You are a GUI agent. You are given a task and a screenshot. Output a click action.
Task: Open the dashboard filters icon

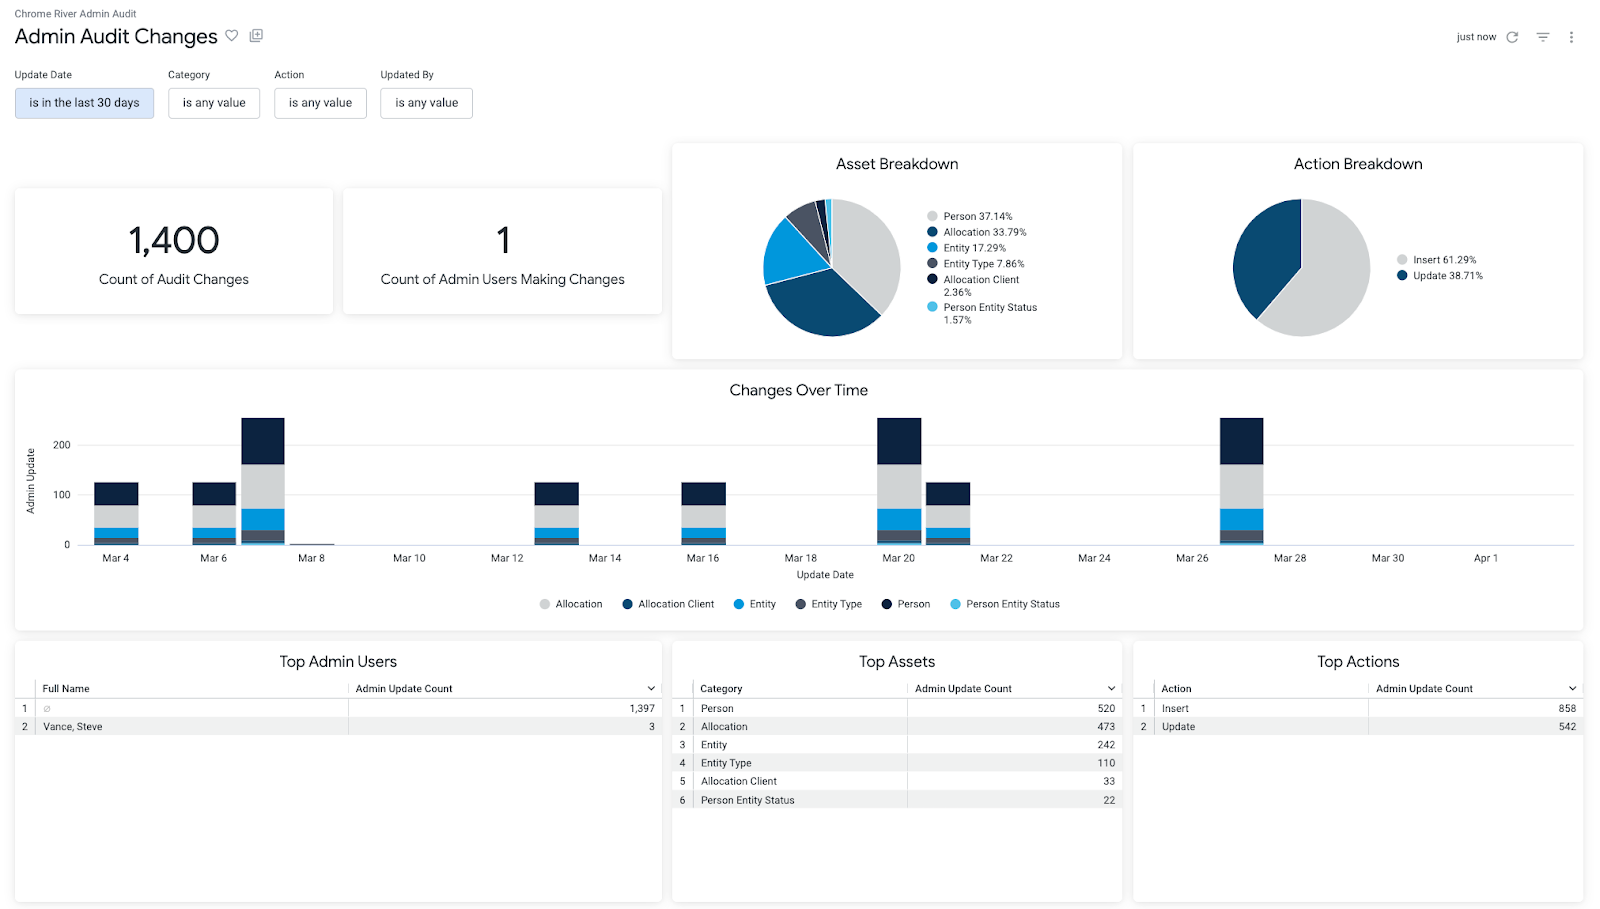pos(1541,36)
